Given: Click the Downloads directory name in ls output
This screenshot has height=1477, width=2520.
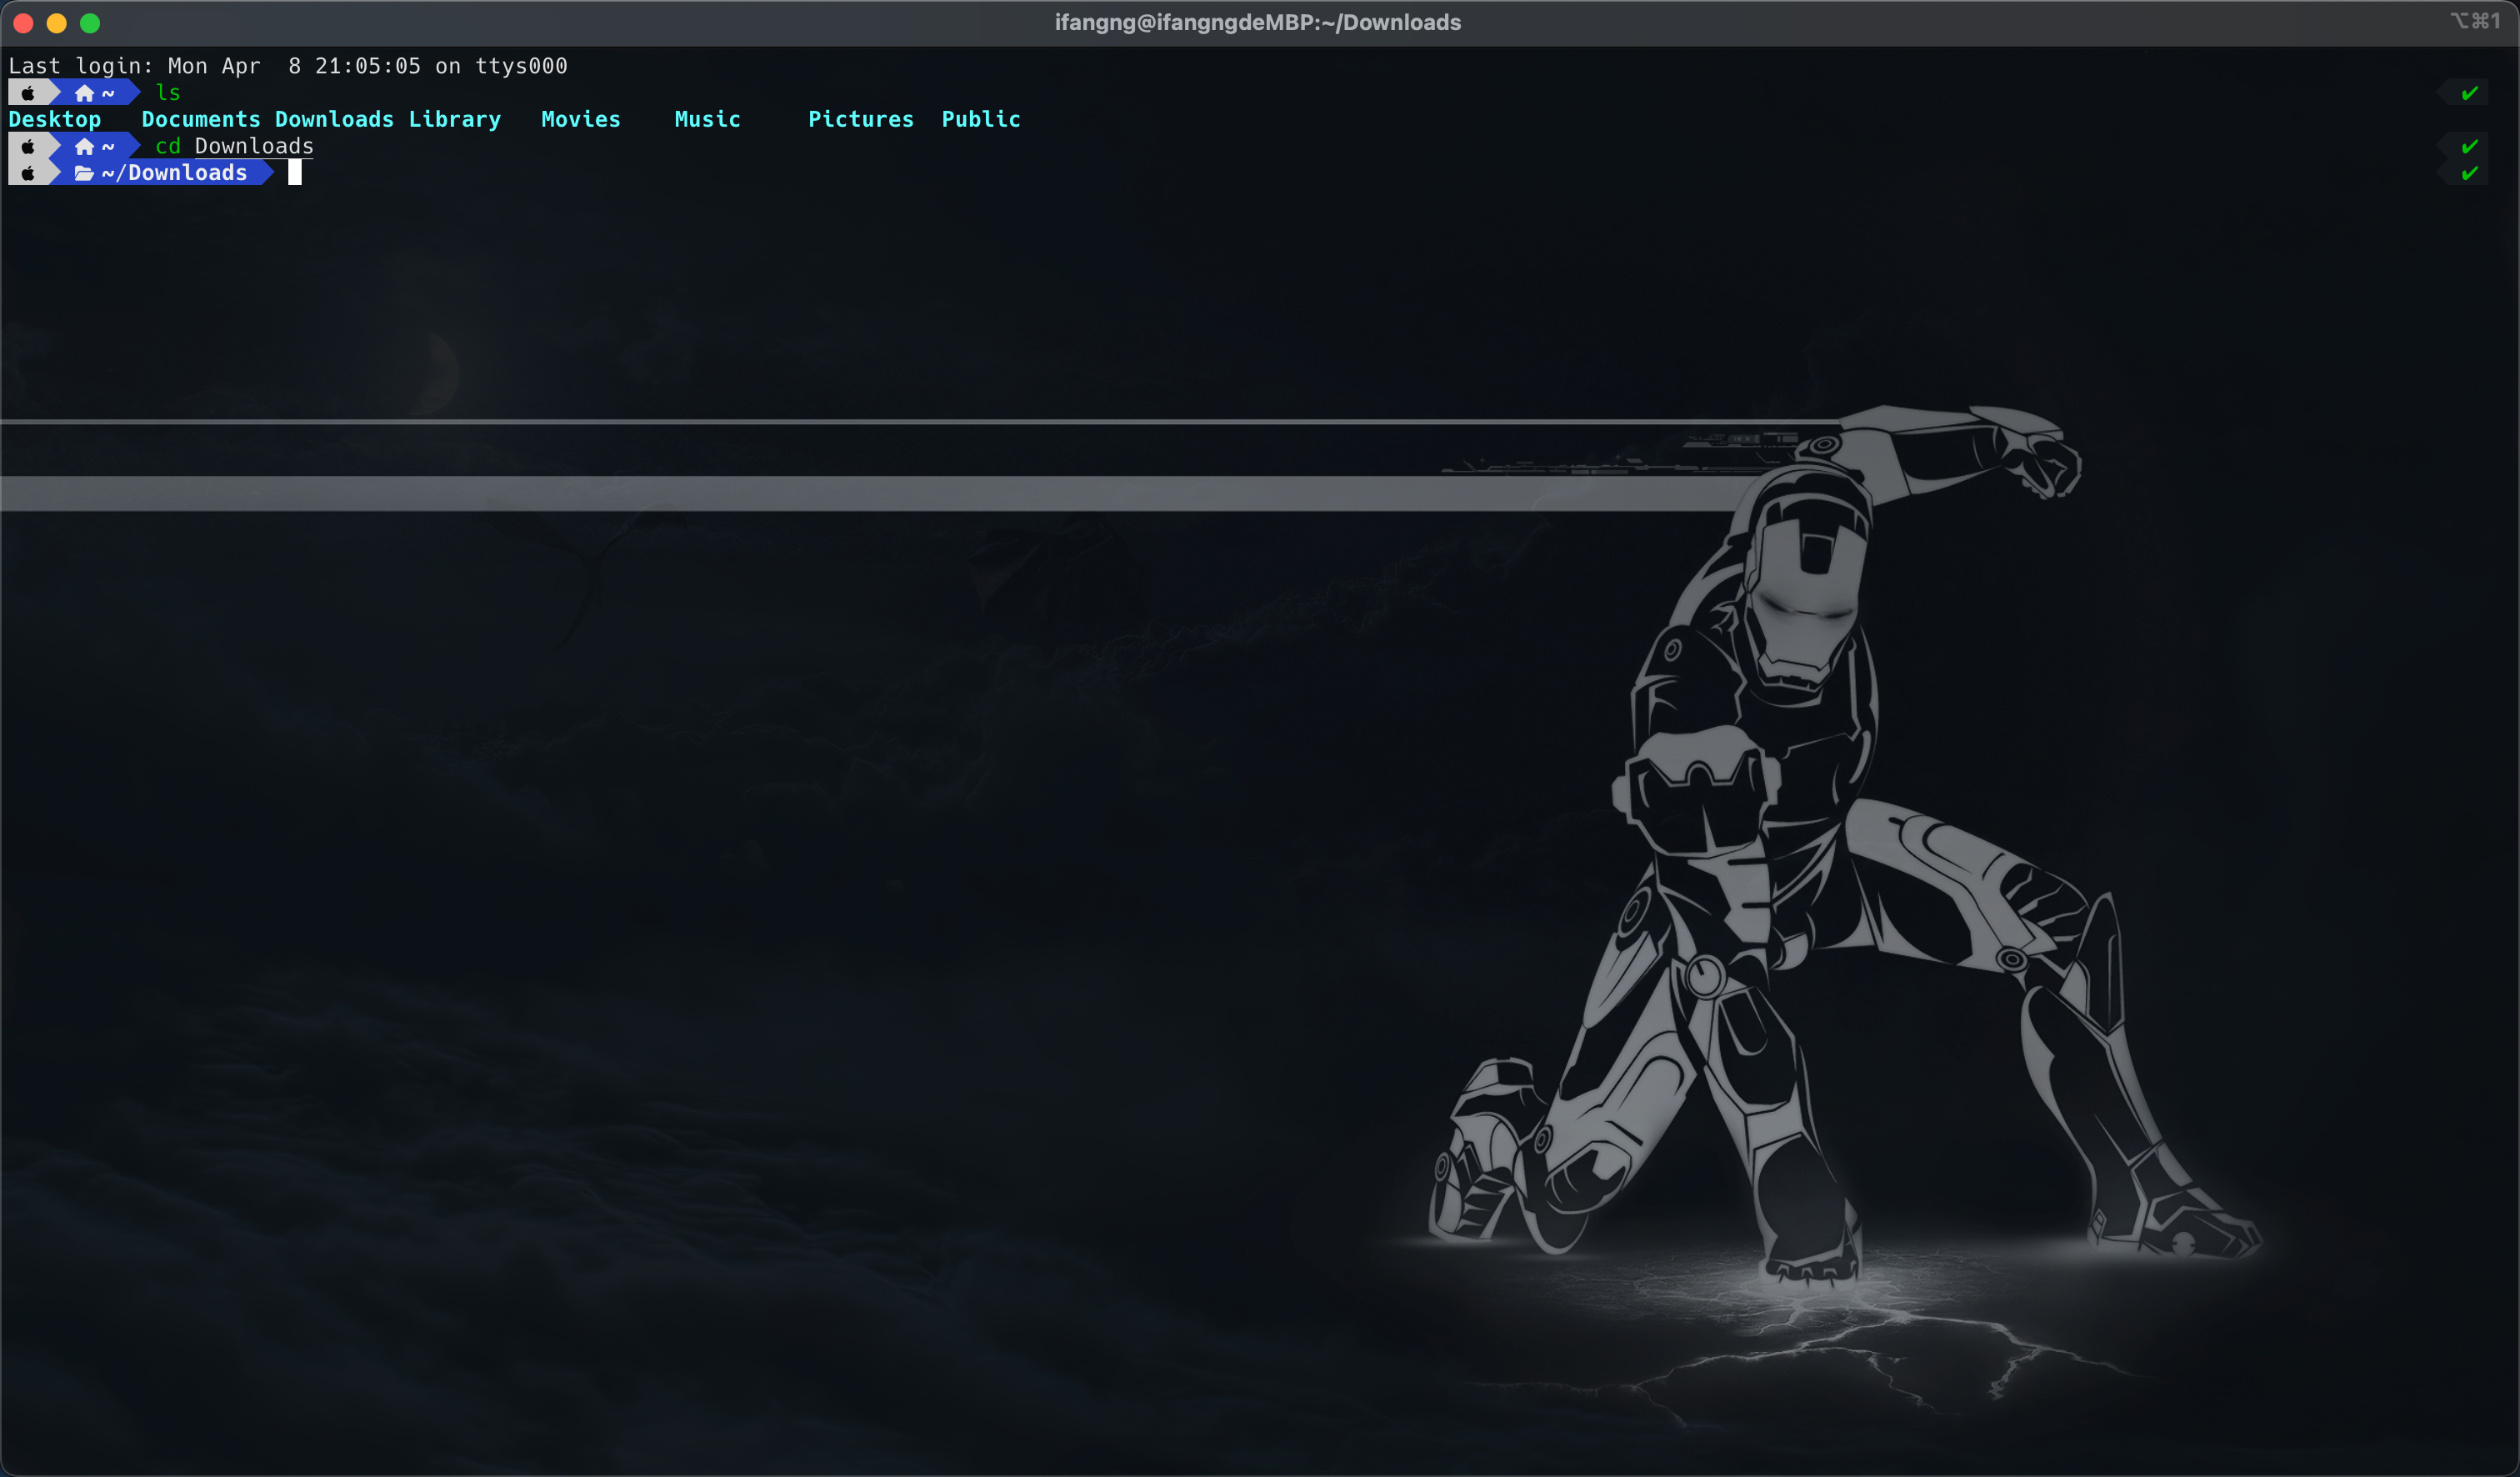Looking at the screenshot, I should (x=335, y=119).
